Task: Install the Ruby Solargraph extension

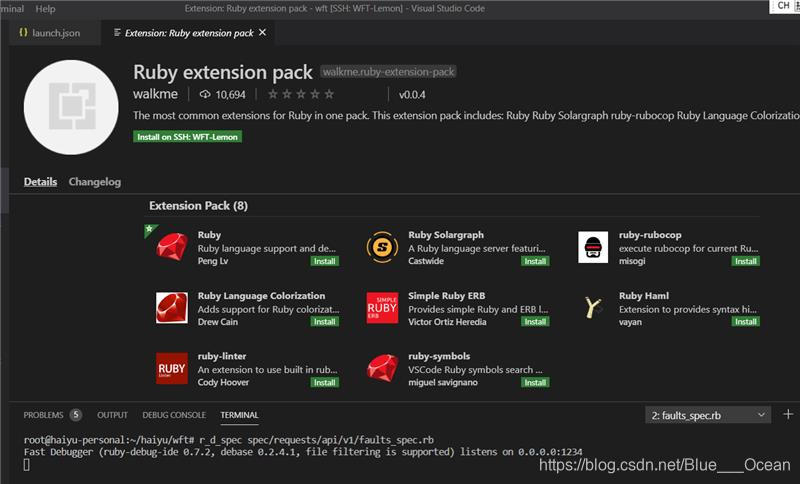Action: (535, 261)
